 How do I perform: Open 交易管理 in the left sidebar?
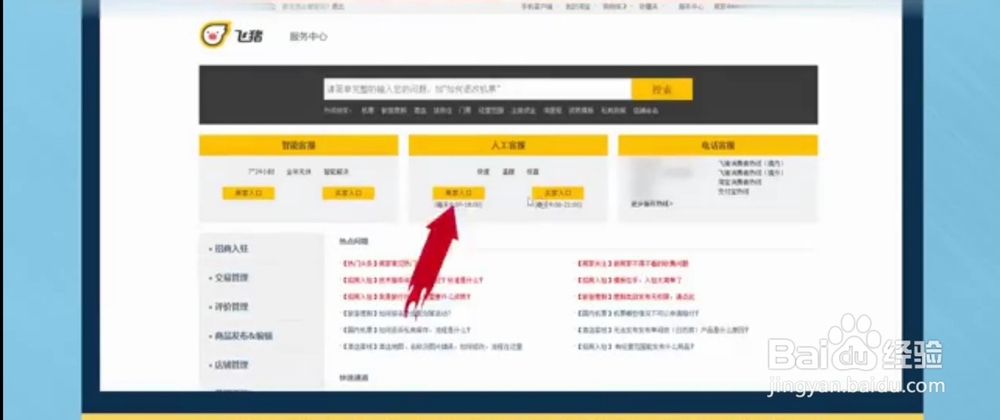point(232,278)
